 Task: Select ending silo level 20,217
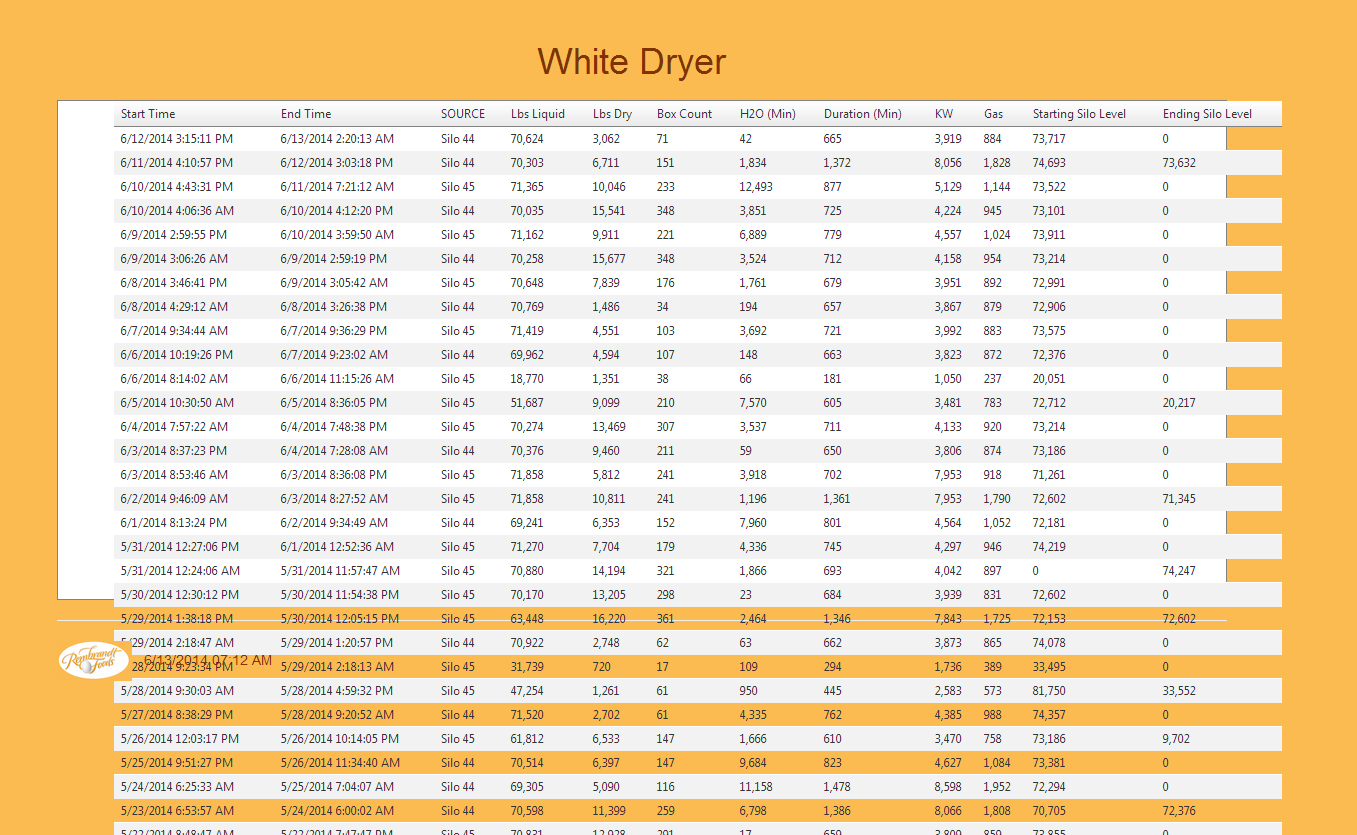click(x=1179, y=403)
